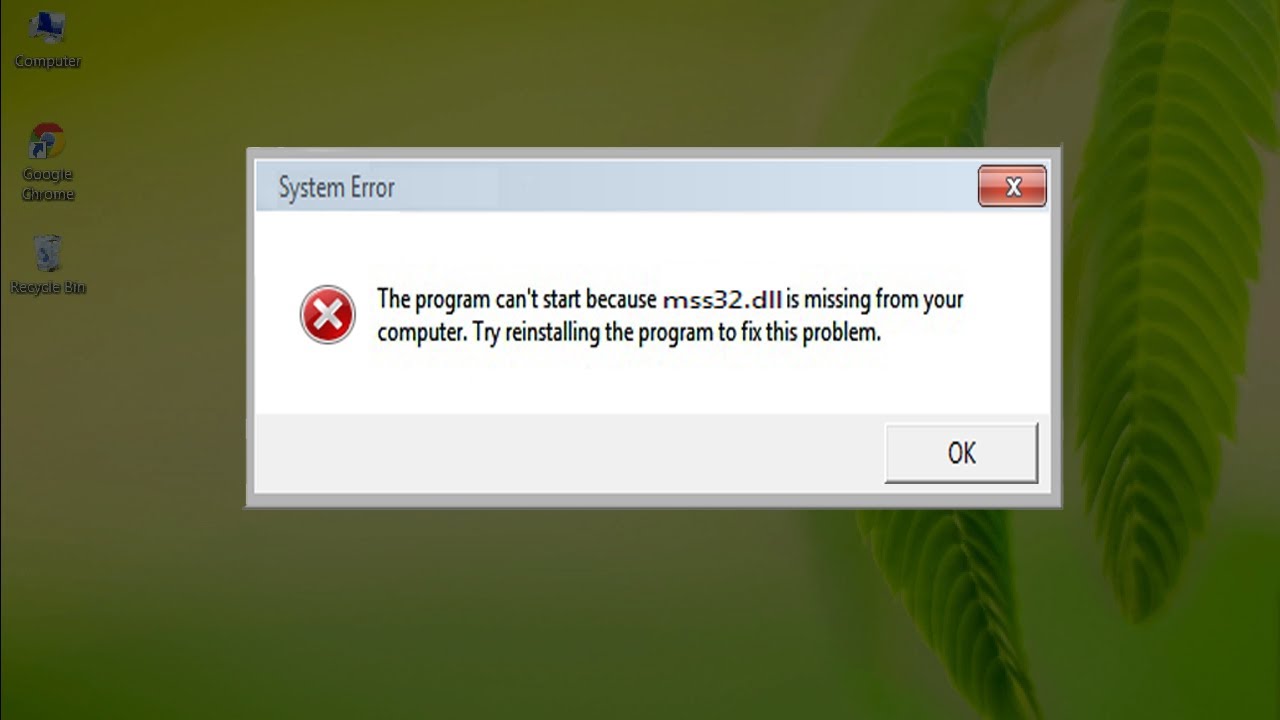The height and width of the screenshot is (720, 1280).
Task: Click the "is missing from your" text
Action: click(x=875, y=300)
